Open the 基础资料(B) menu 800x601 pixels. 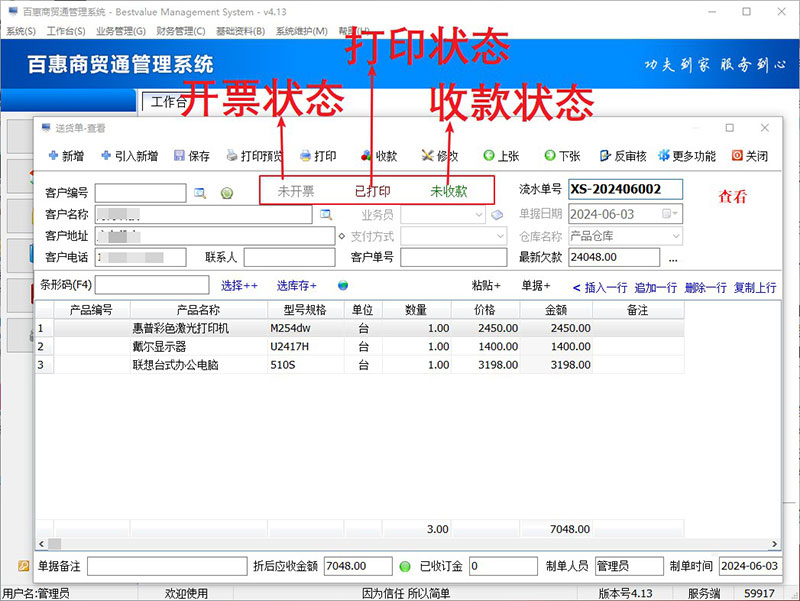[x=240, y=31]
